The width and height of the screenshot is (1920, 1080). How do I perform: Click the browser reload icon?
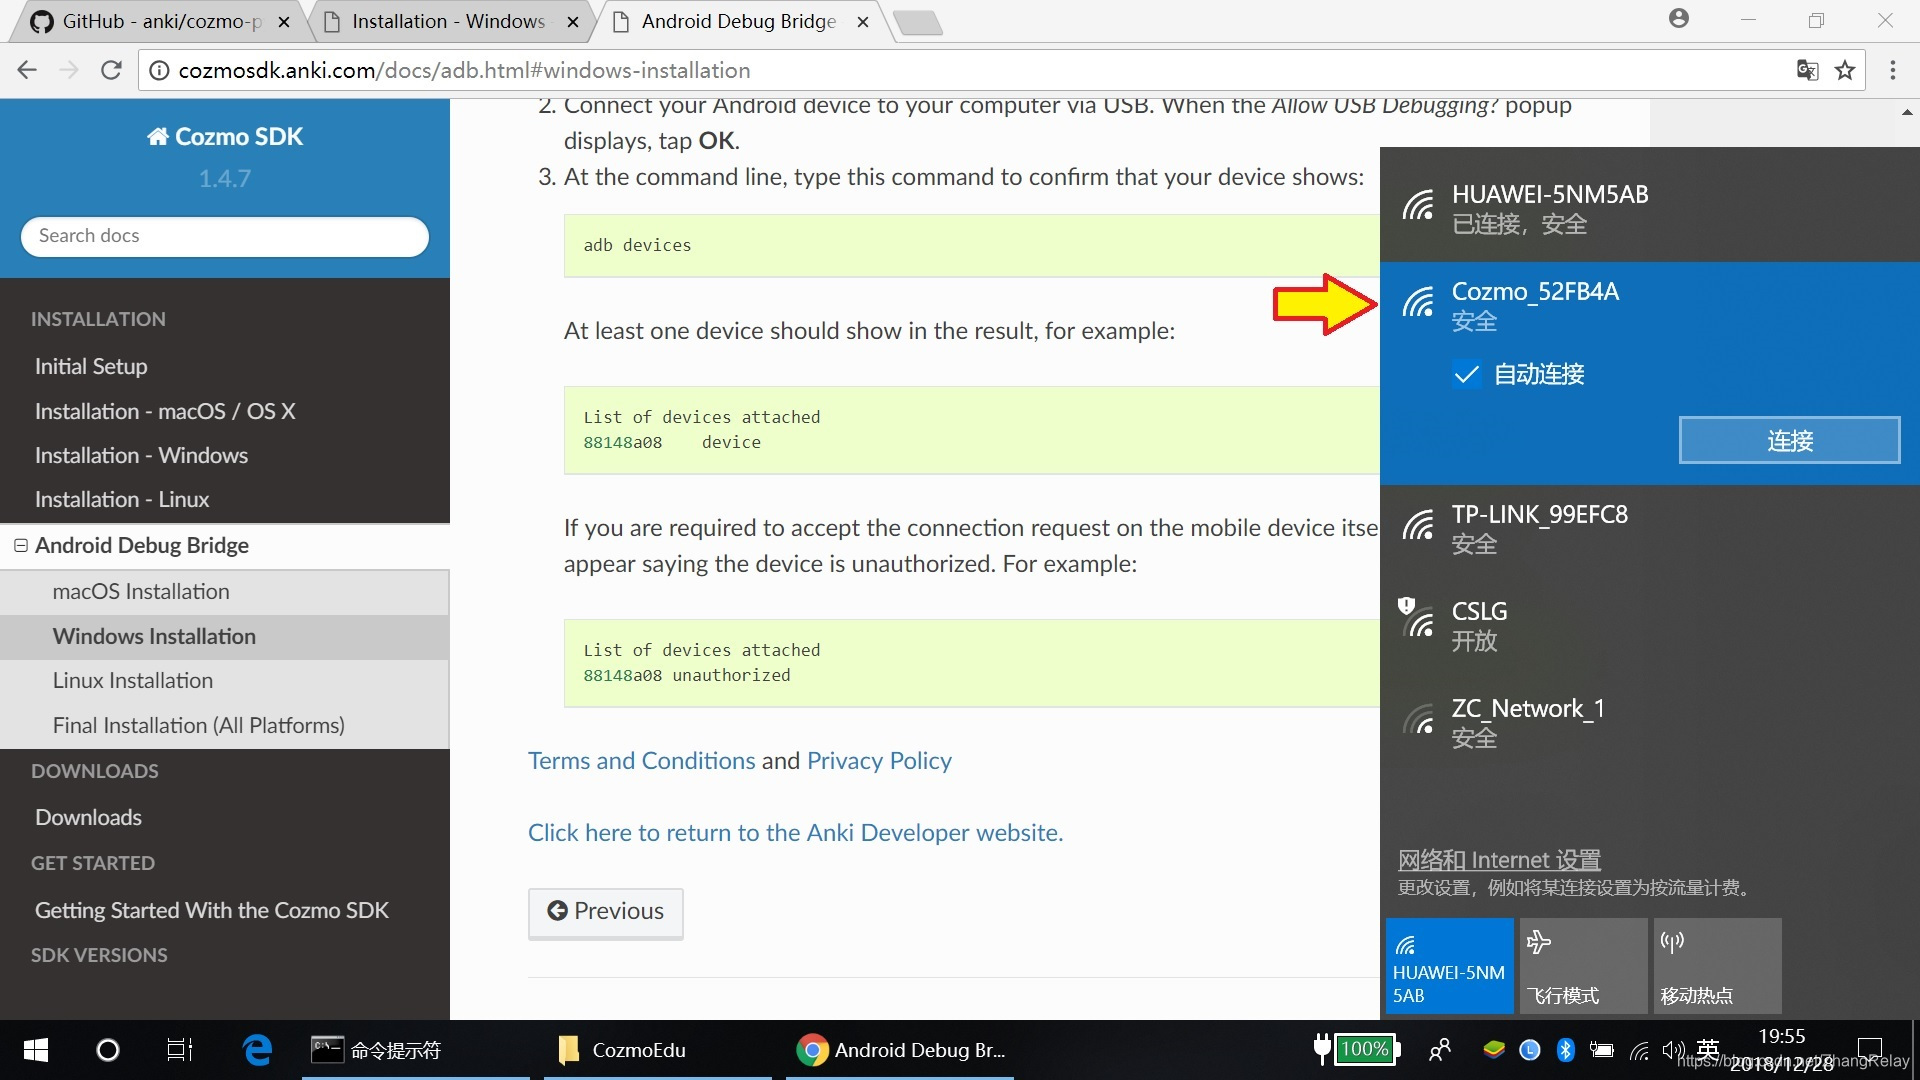[x=111, y=70]
